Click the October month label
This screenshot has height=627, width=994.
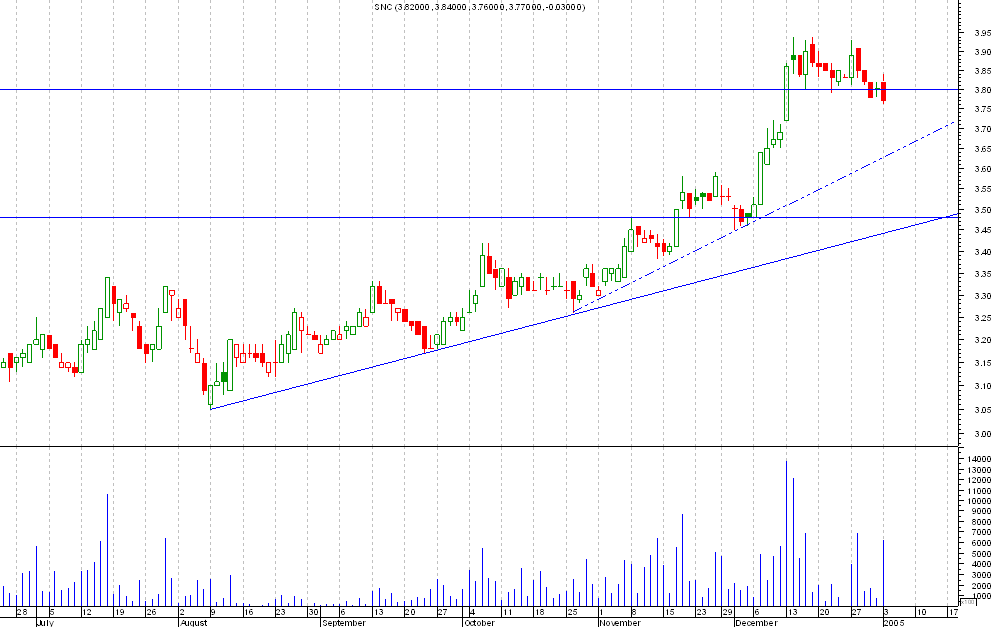479,623
